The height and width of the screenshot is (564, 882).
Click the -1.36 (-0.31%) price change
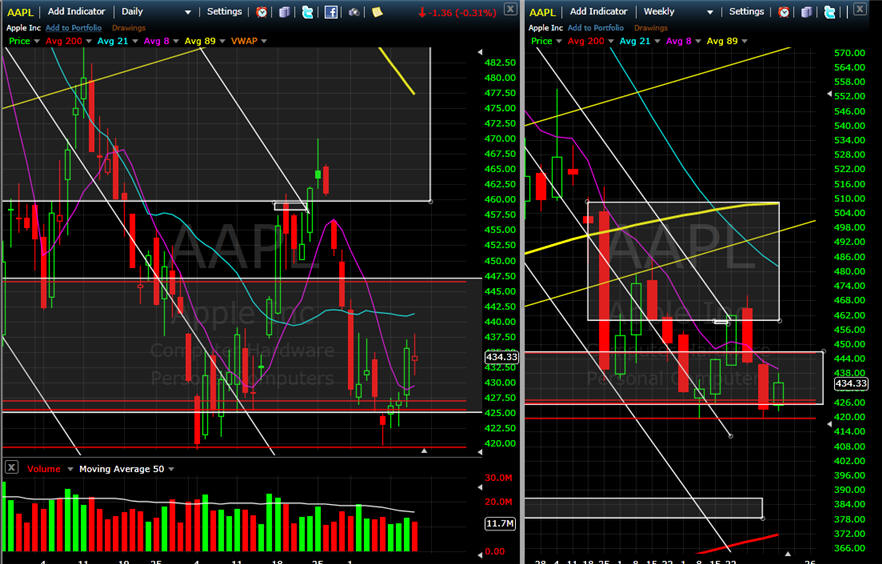point(457,12)
